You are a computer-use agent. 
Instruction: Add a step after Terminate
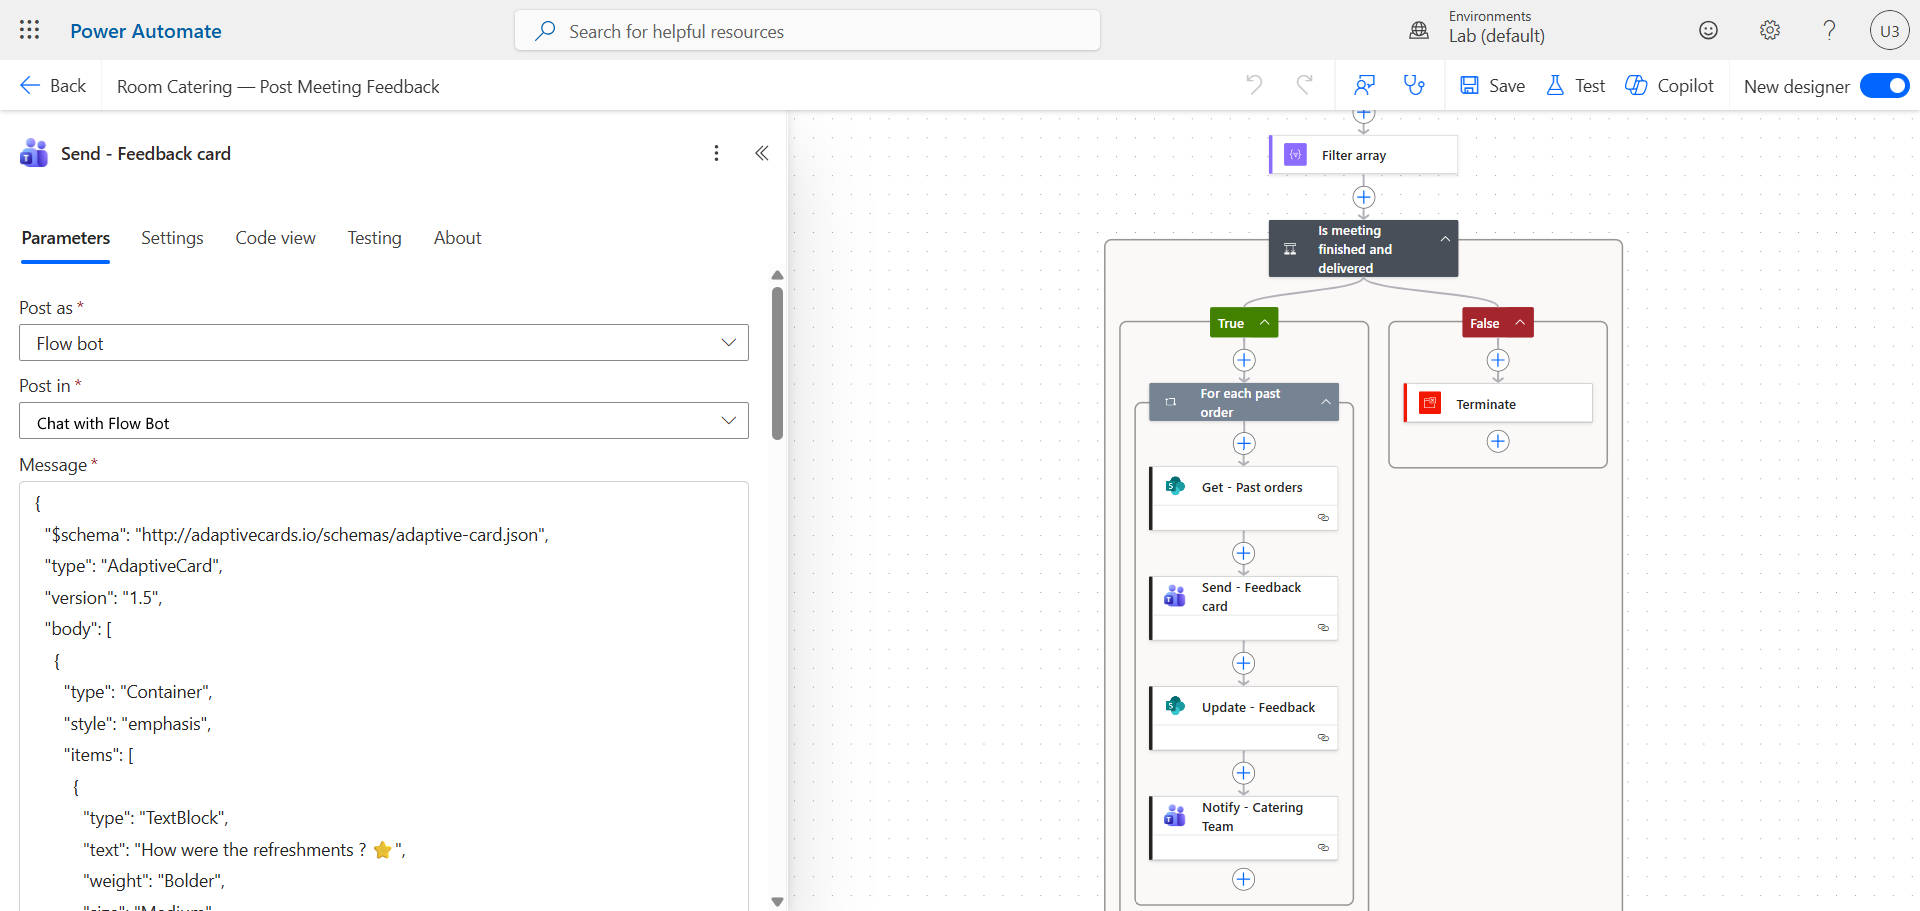[1498, 441]
